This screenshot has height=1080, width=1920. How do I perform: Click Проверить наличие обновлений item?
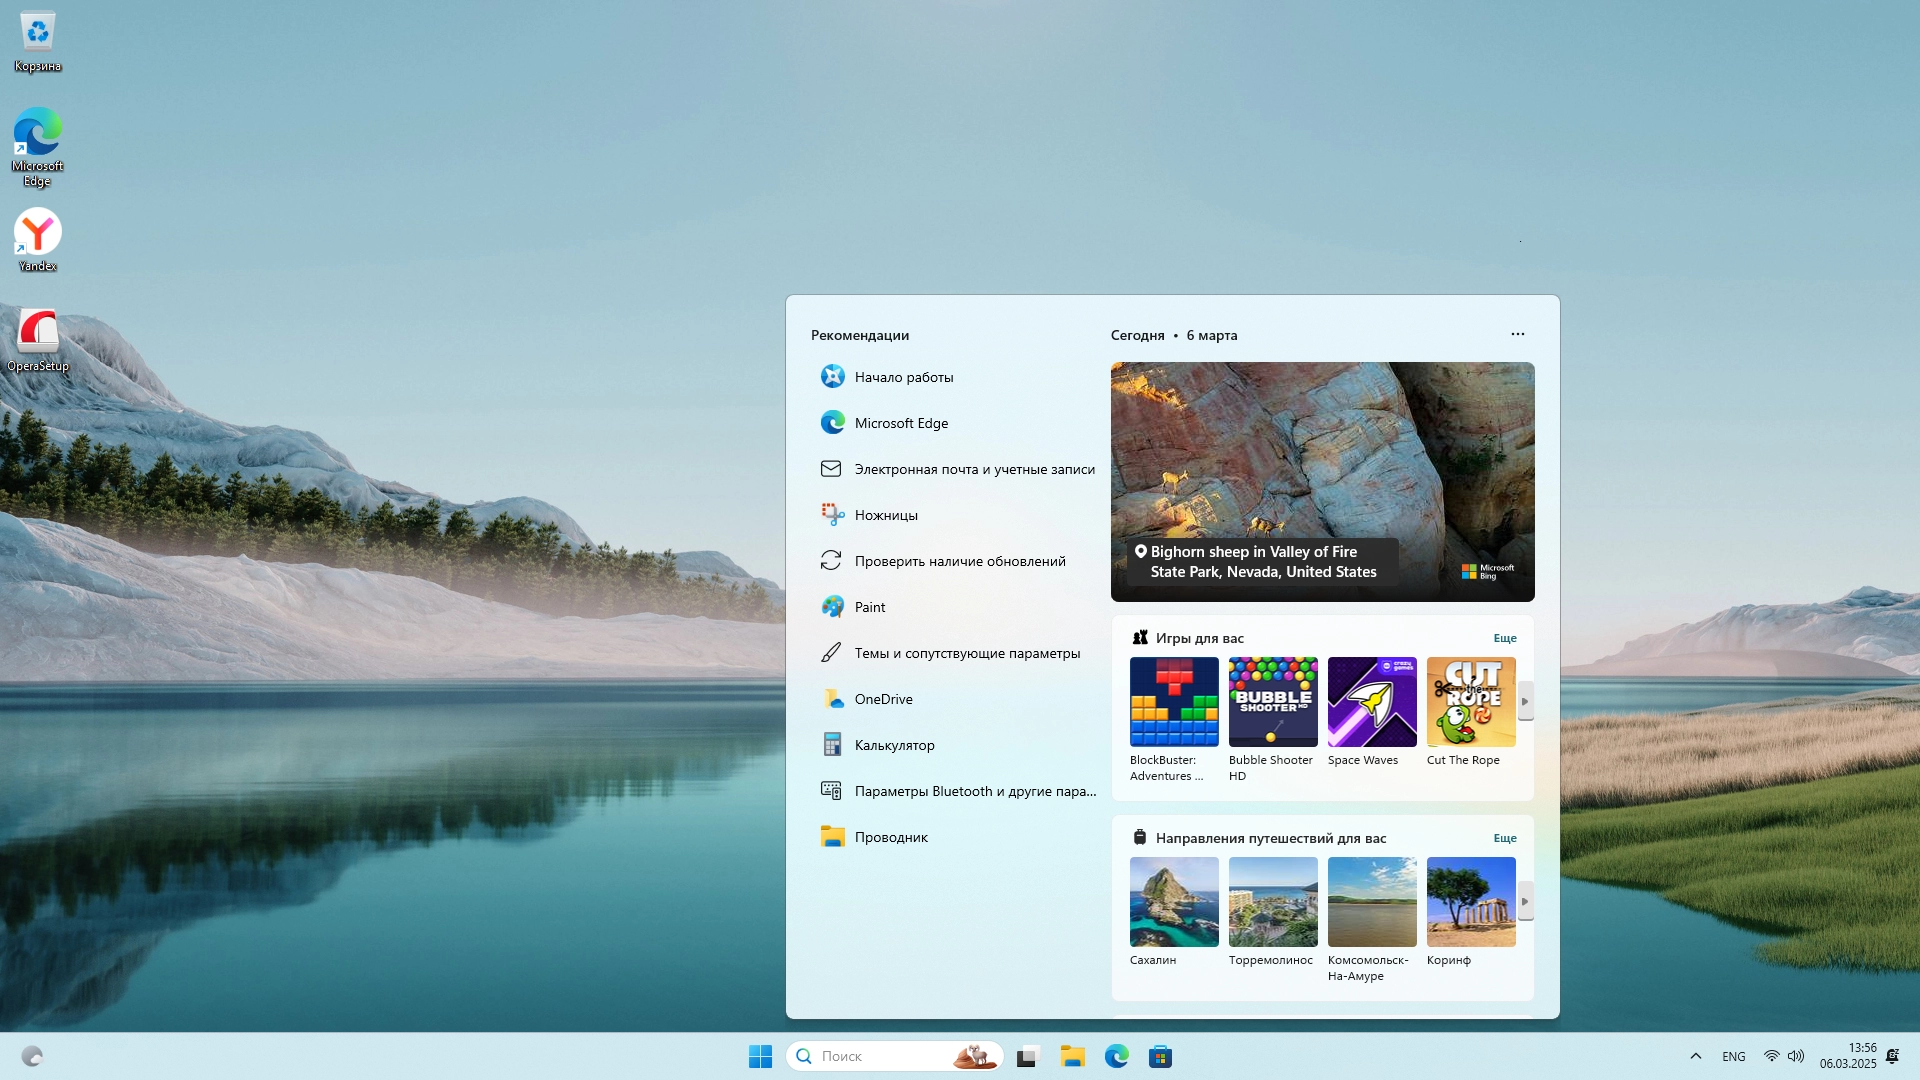(959, 561)
